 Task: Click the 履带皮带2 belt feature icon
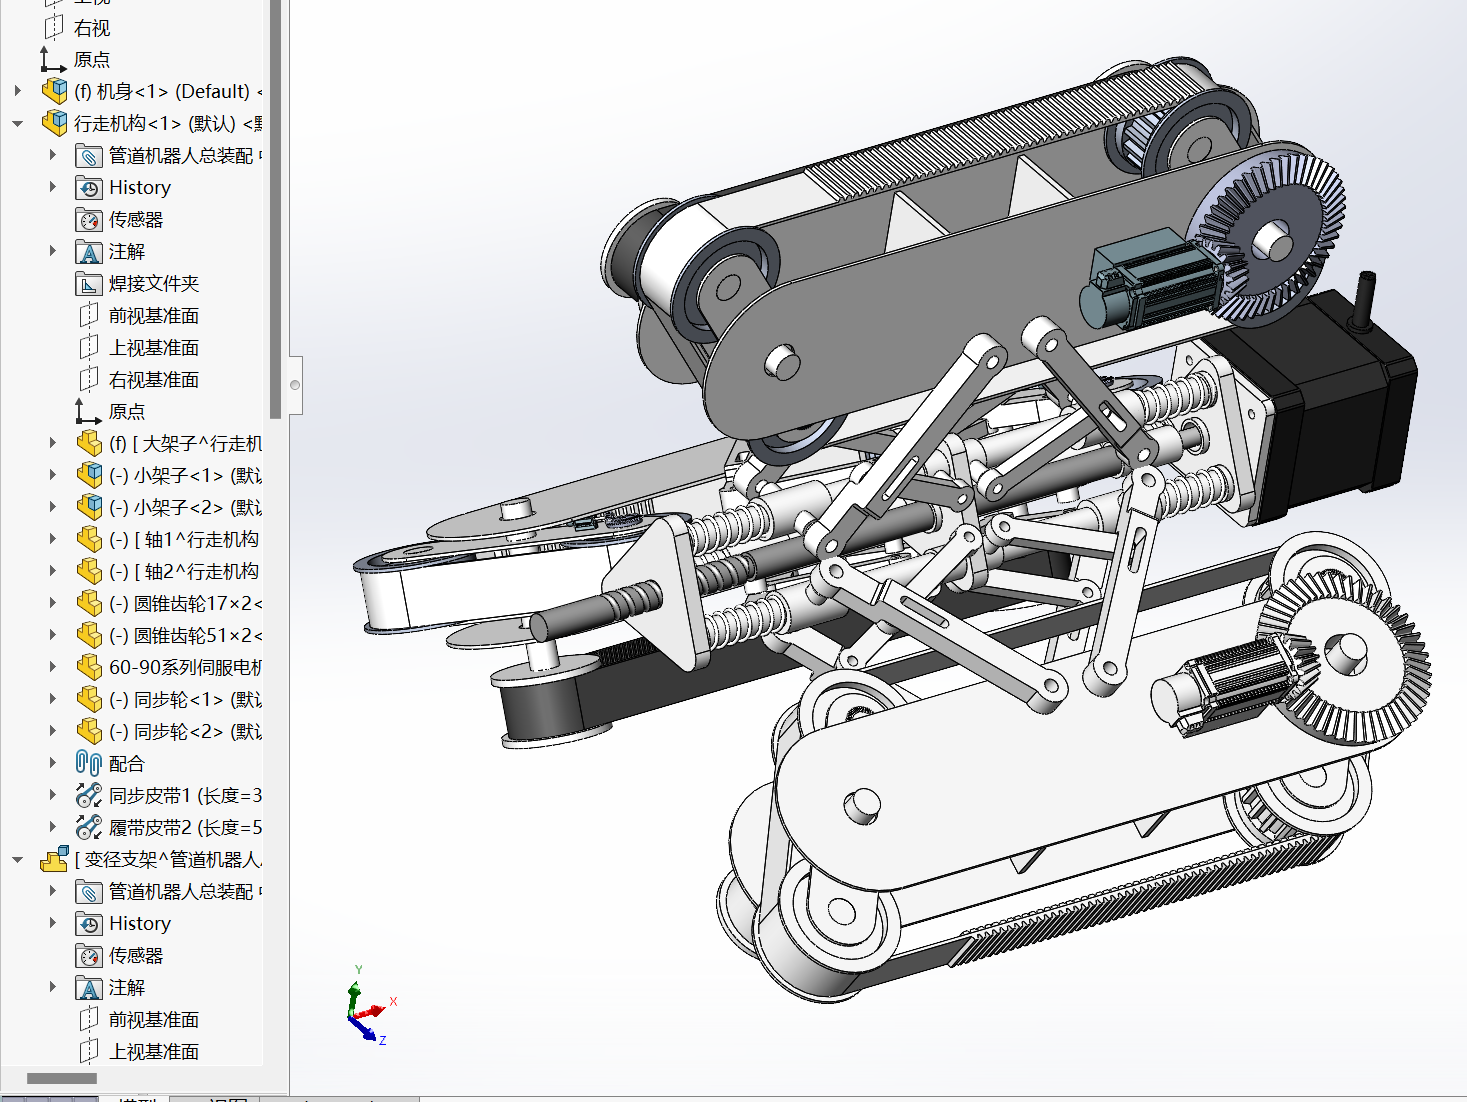click(89, 828)
